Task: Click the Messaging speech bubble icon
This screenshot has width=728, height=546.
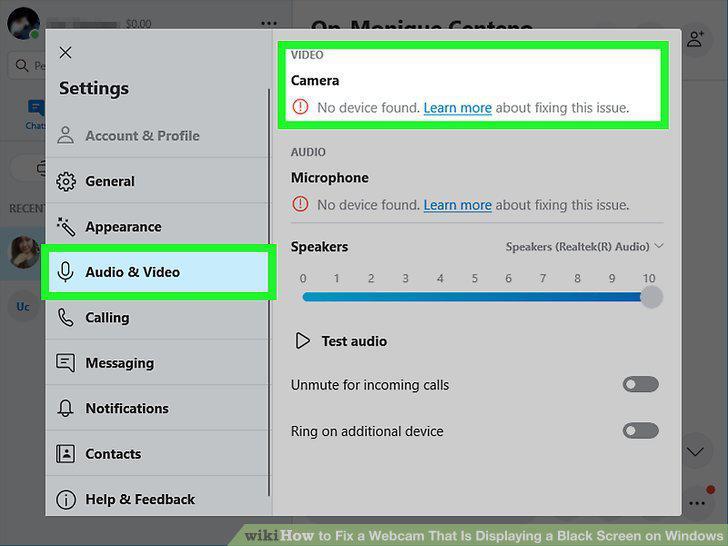Action: [65, 363]
